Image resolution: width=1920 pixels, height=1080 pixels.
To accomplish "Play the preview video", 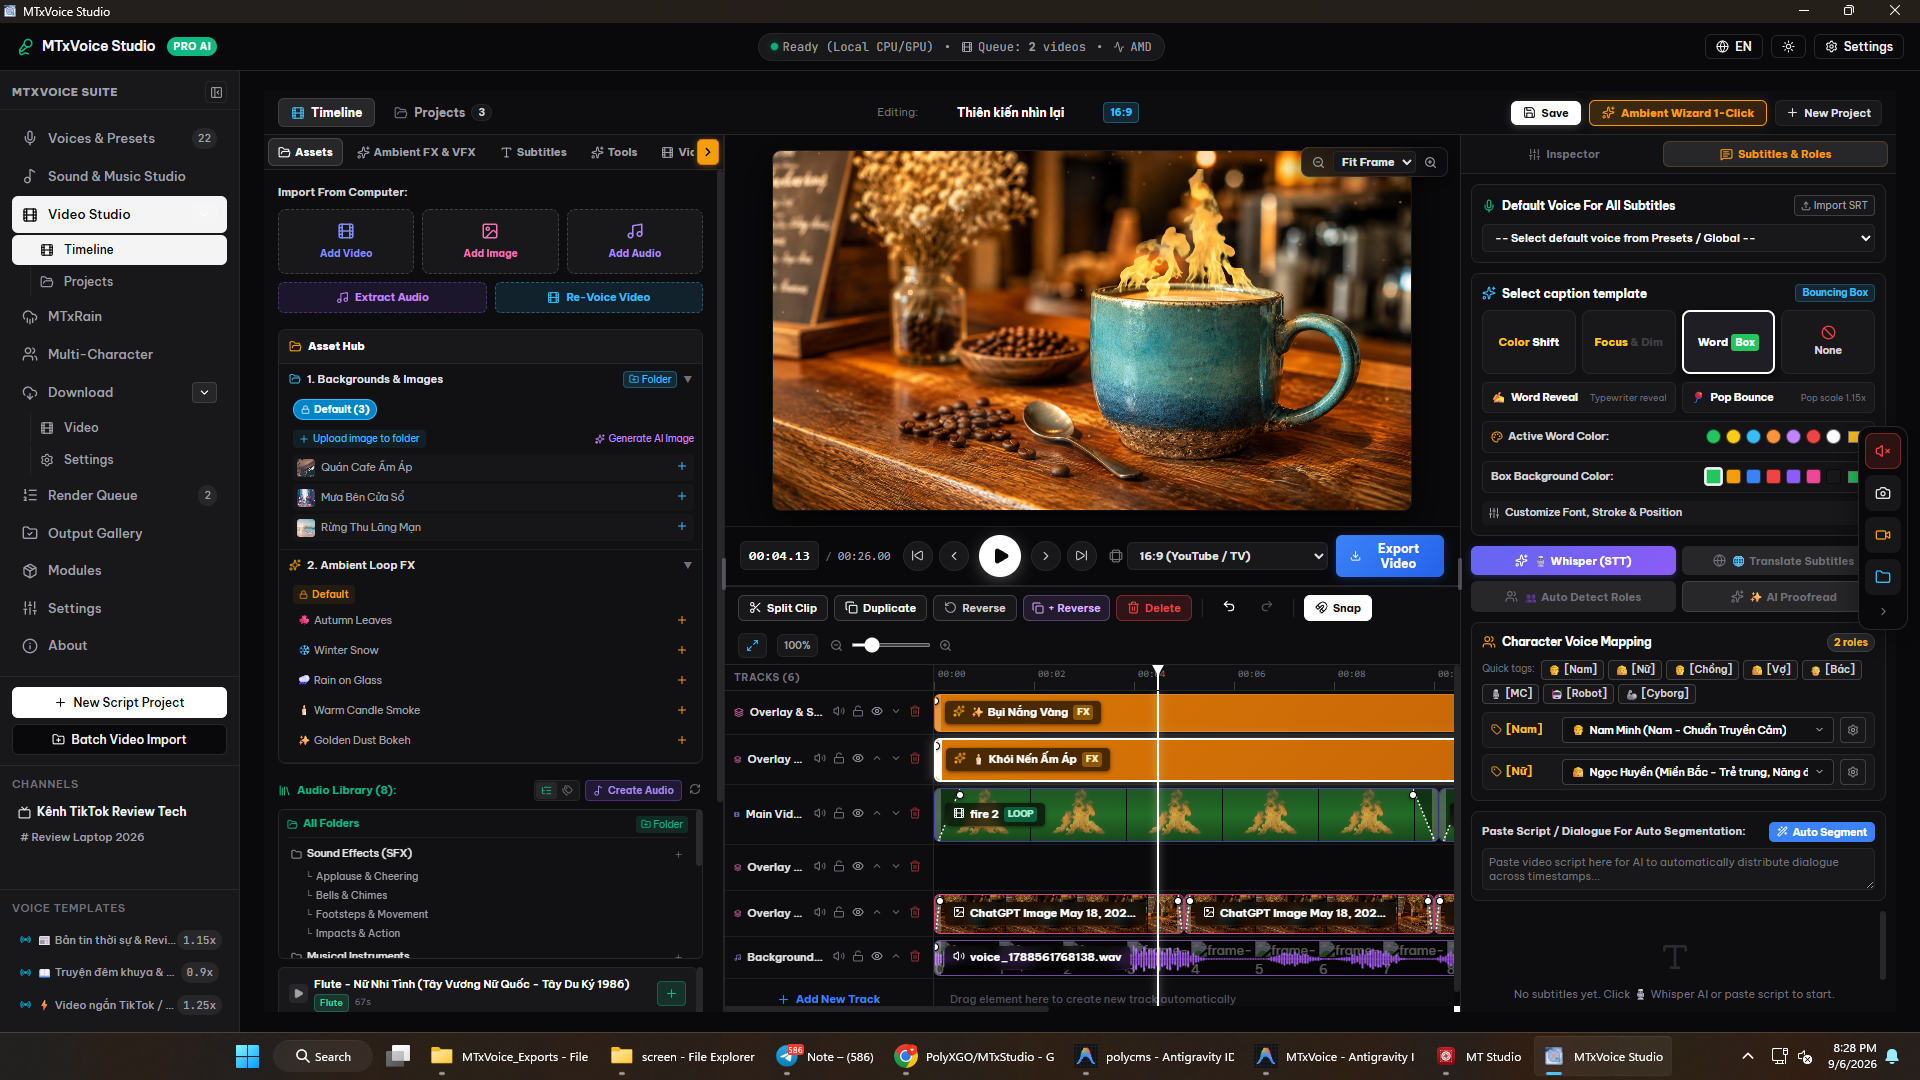I will click(x=1000, y=556).
